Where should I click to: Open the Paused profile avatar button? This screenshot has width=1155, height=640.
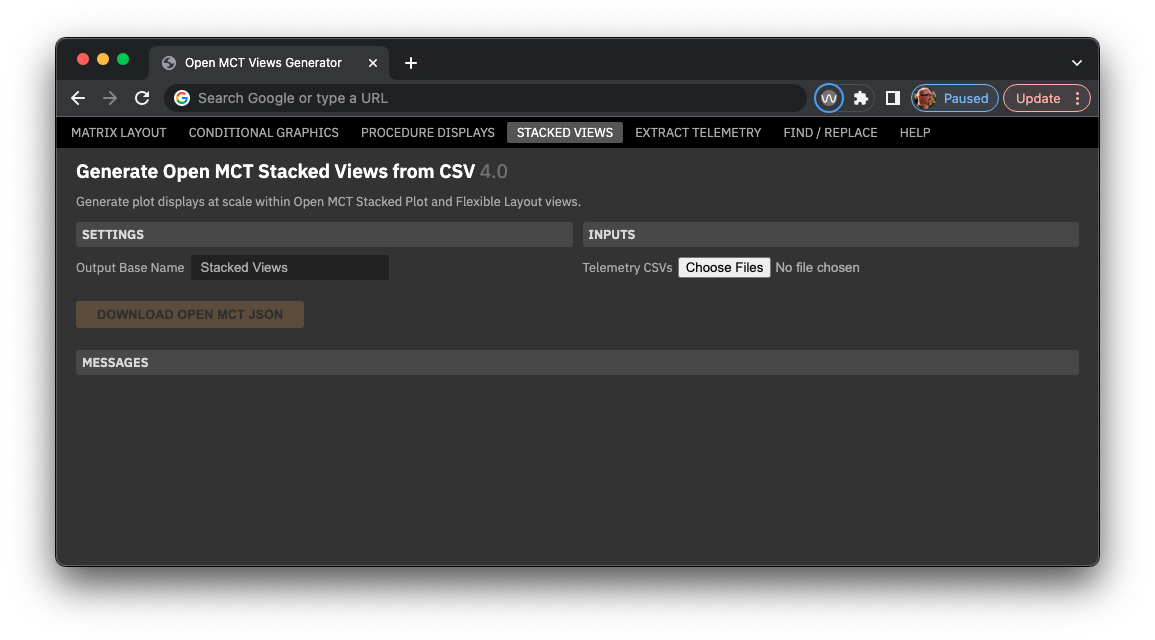tap(955, 98)
